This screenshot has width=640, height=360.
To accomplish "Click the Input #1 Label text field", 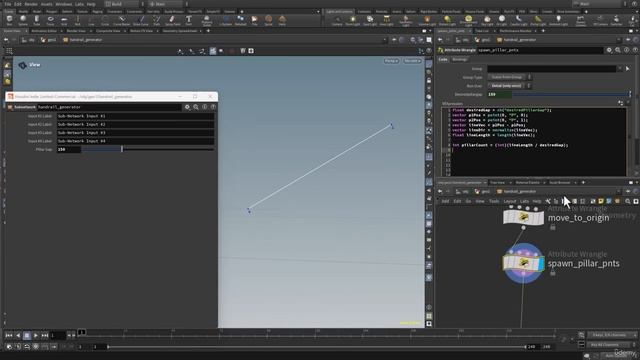I will pyautogui.click(x=135, y=116).
